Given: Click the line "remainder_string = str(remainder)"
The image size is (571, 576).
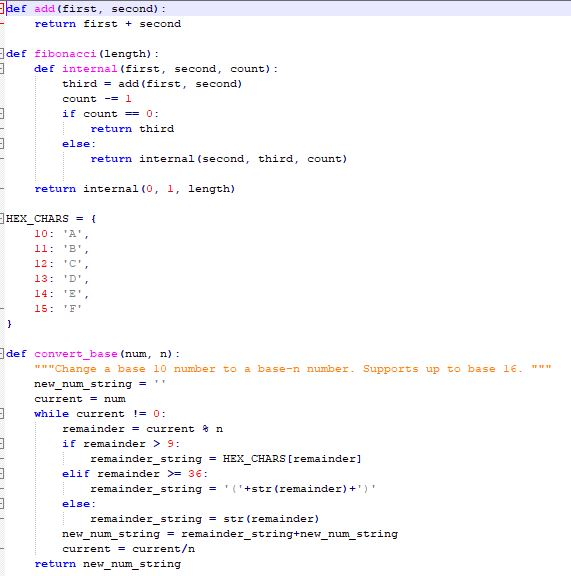Looking at the screenshot, I should 205,519.
